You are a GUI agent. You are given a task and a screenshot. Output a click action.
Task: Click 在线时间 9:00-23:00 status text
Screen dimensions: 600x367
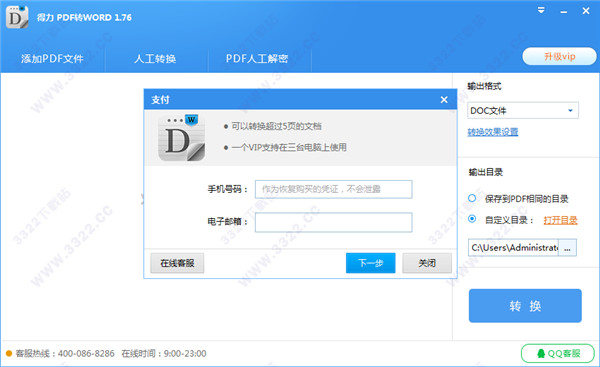pyautogui.click(x=164, y=353)
